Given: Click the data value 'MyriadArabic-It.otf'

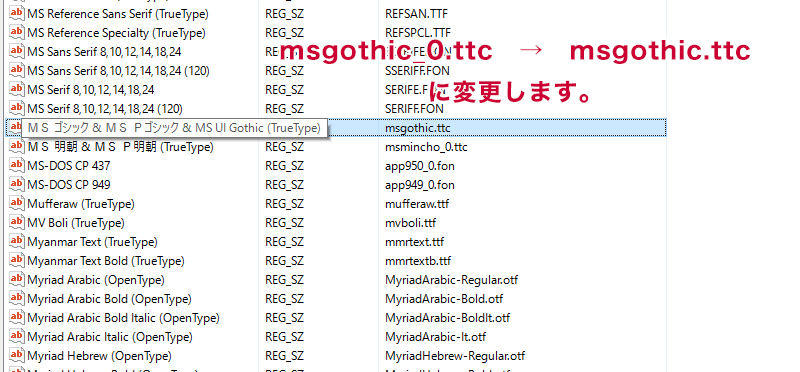Looking at the screenshot, I should click(436, 337).
